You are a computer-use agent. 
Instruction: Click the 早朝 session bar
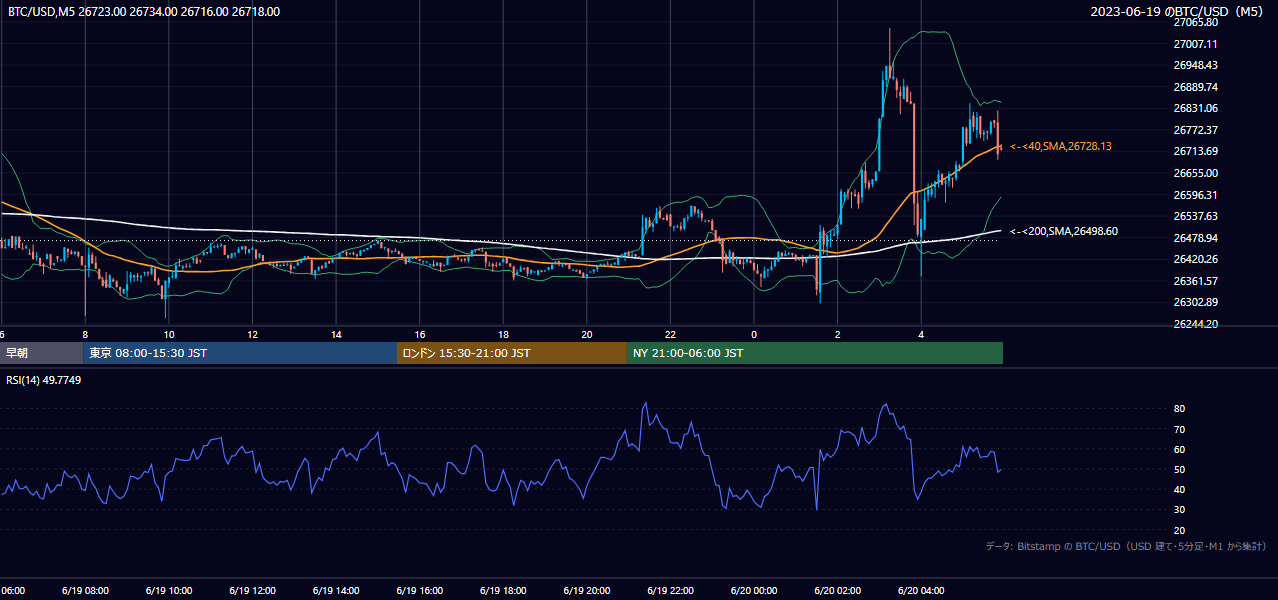click(41, 353)
